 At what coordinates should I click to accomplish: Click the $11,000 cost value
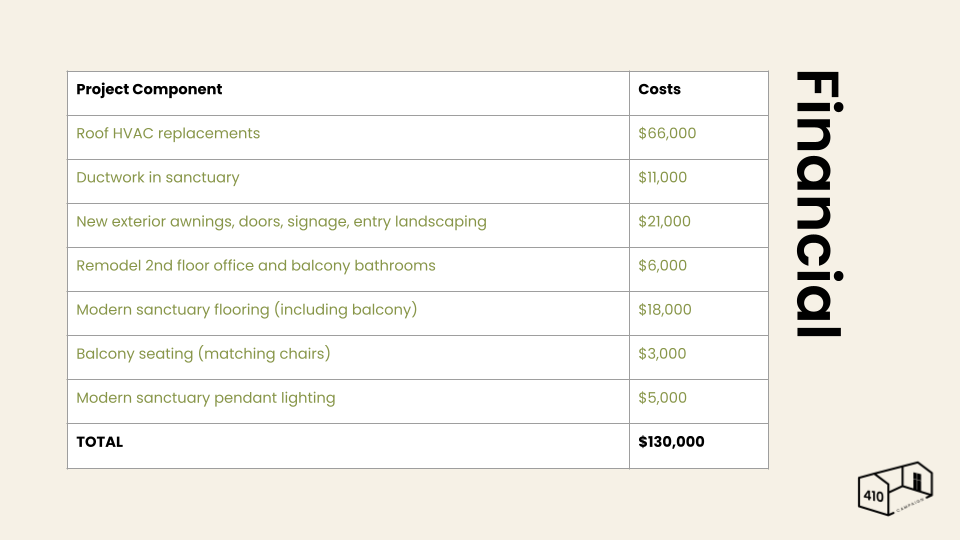click(662, 178)
